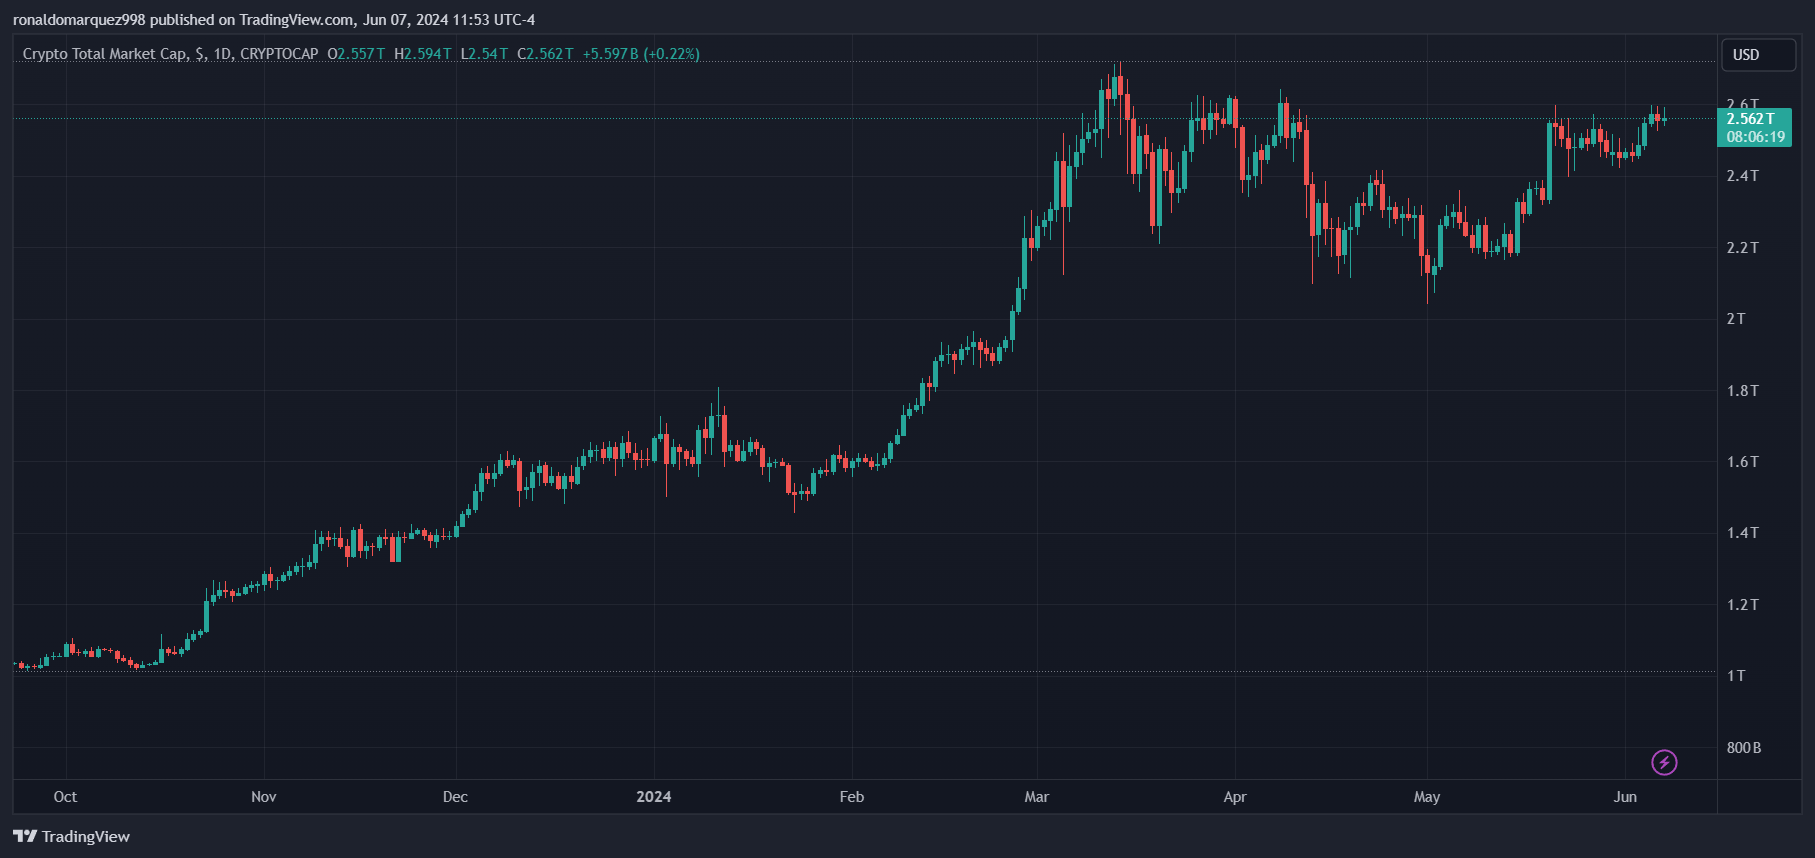
Task: Select the current price label 2.562T
Action: (1750, 119)
